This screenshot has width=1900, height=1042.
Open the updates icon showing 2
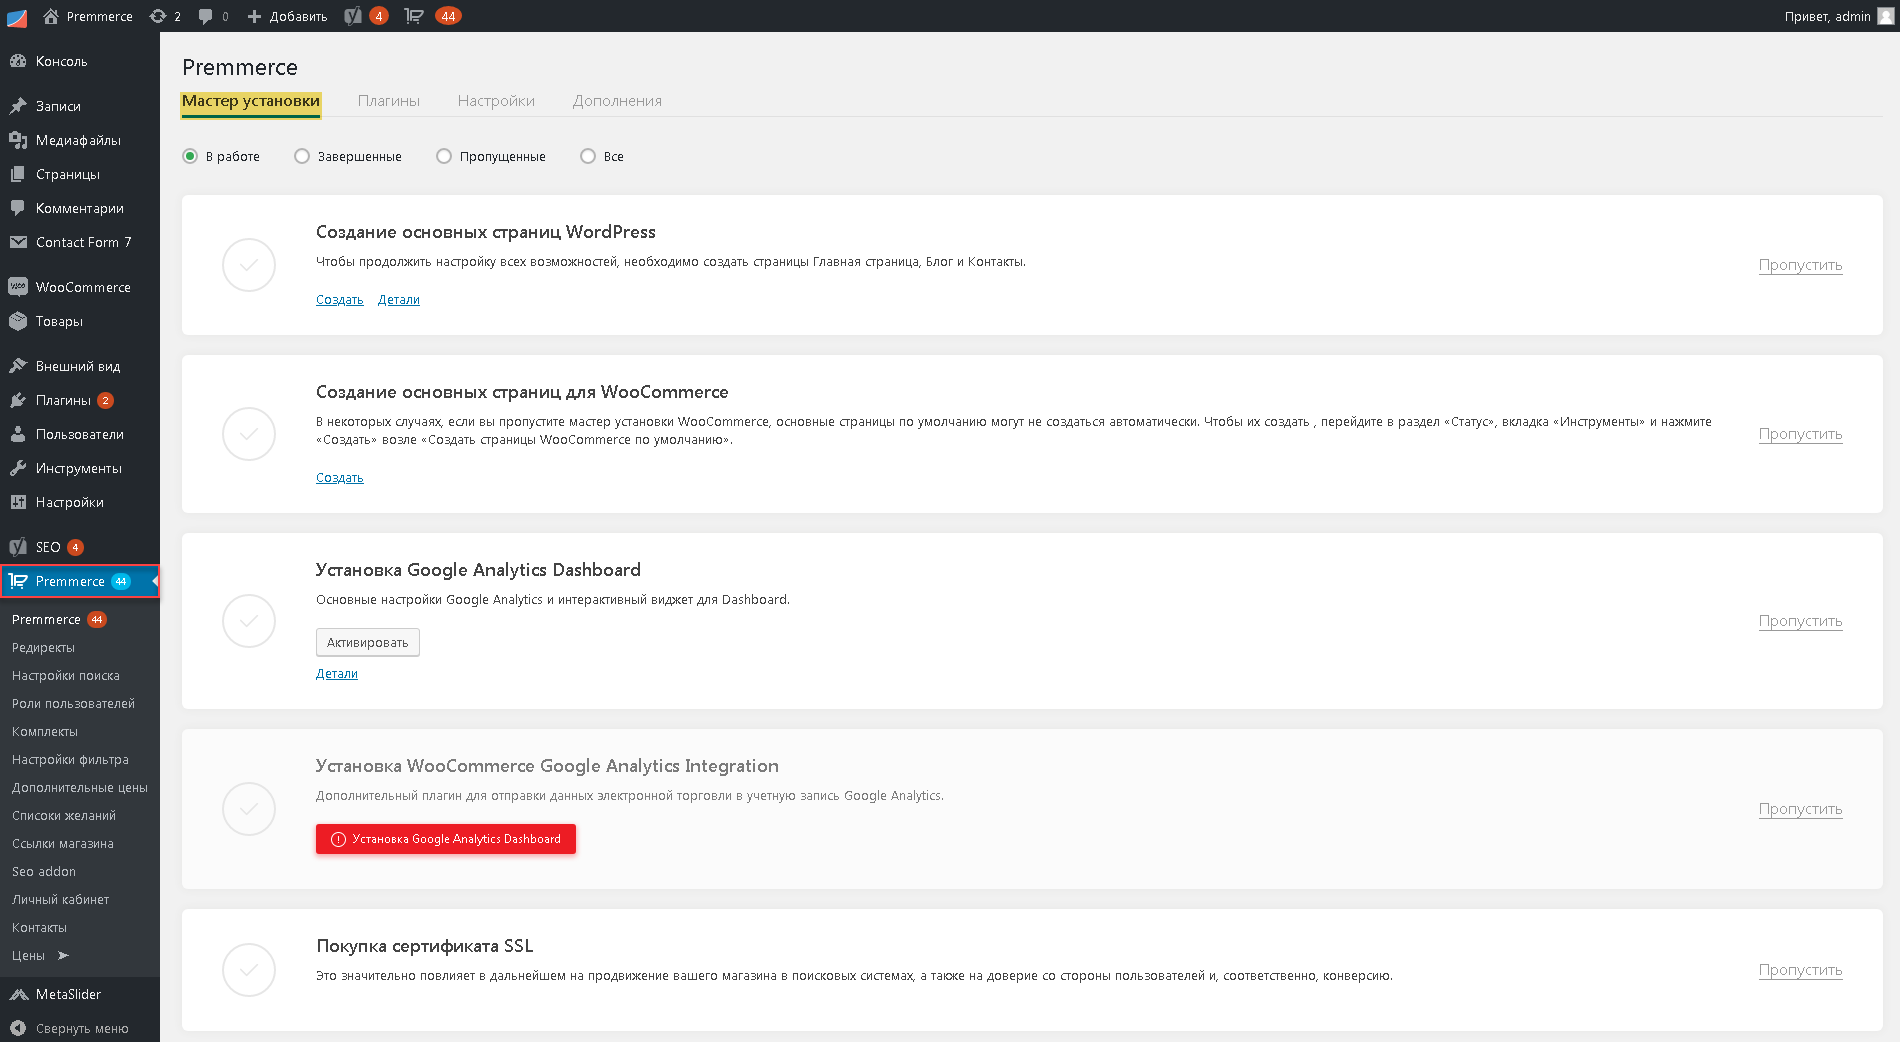(x=158, y=16)
